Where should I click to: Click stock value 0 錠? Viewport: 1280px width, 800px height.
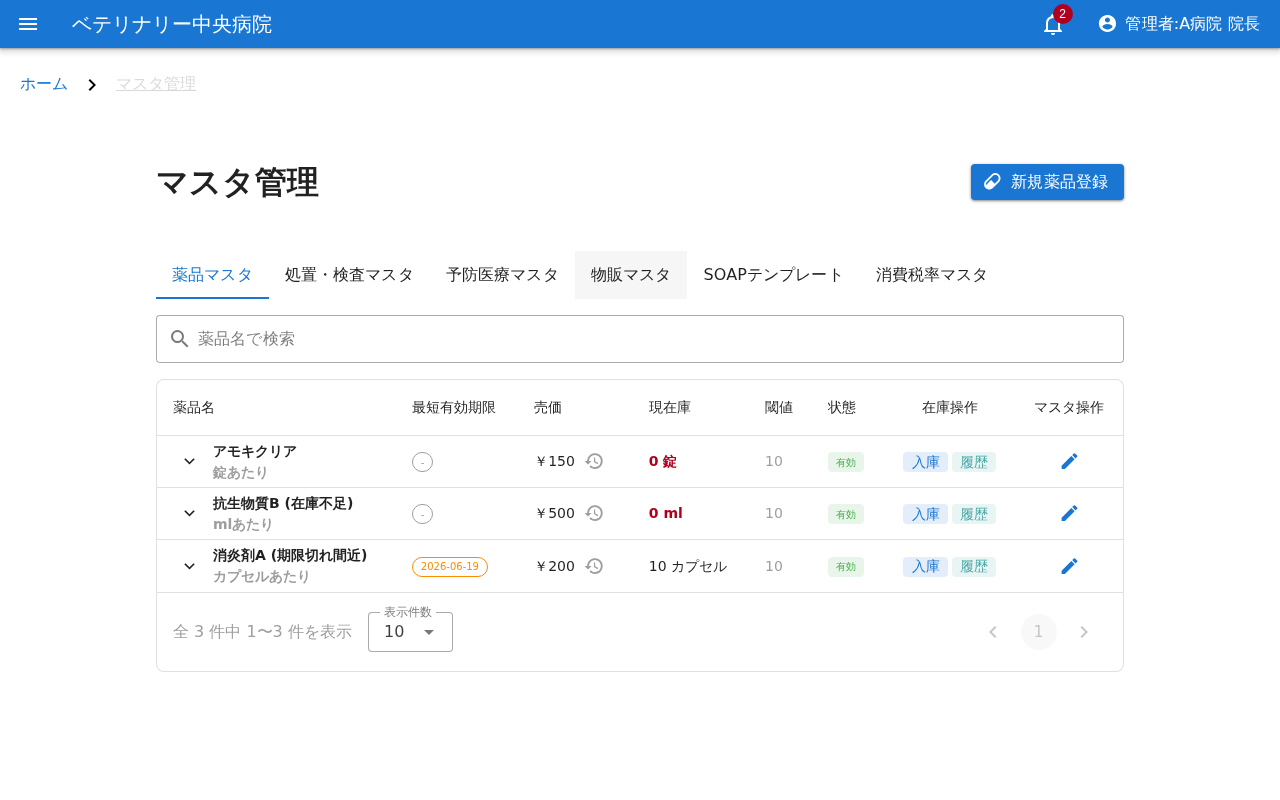point(663,461)
